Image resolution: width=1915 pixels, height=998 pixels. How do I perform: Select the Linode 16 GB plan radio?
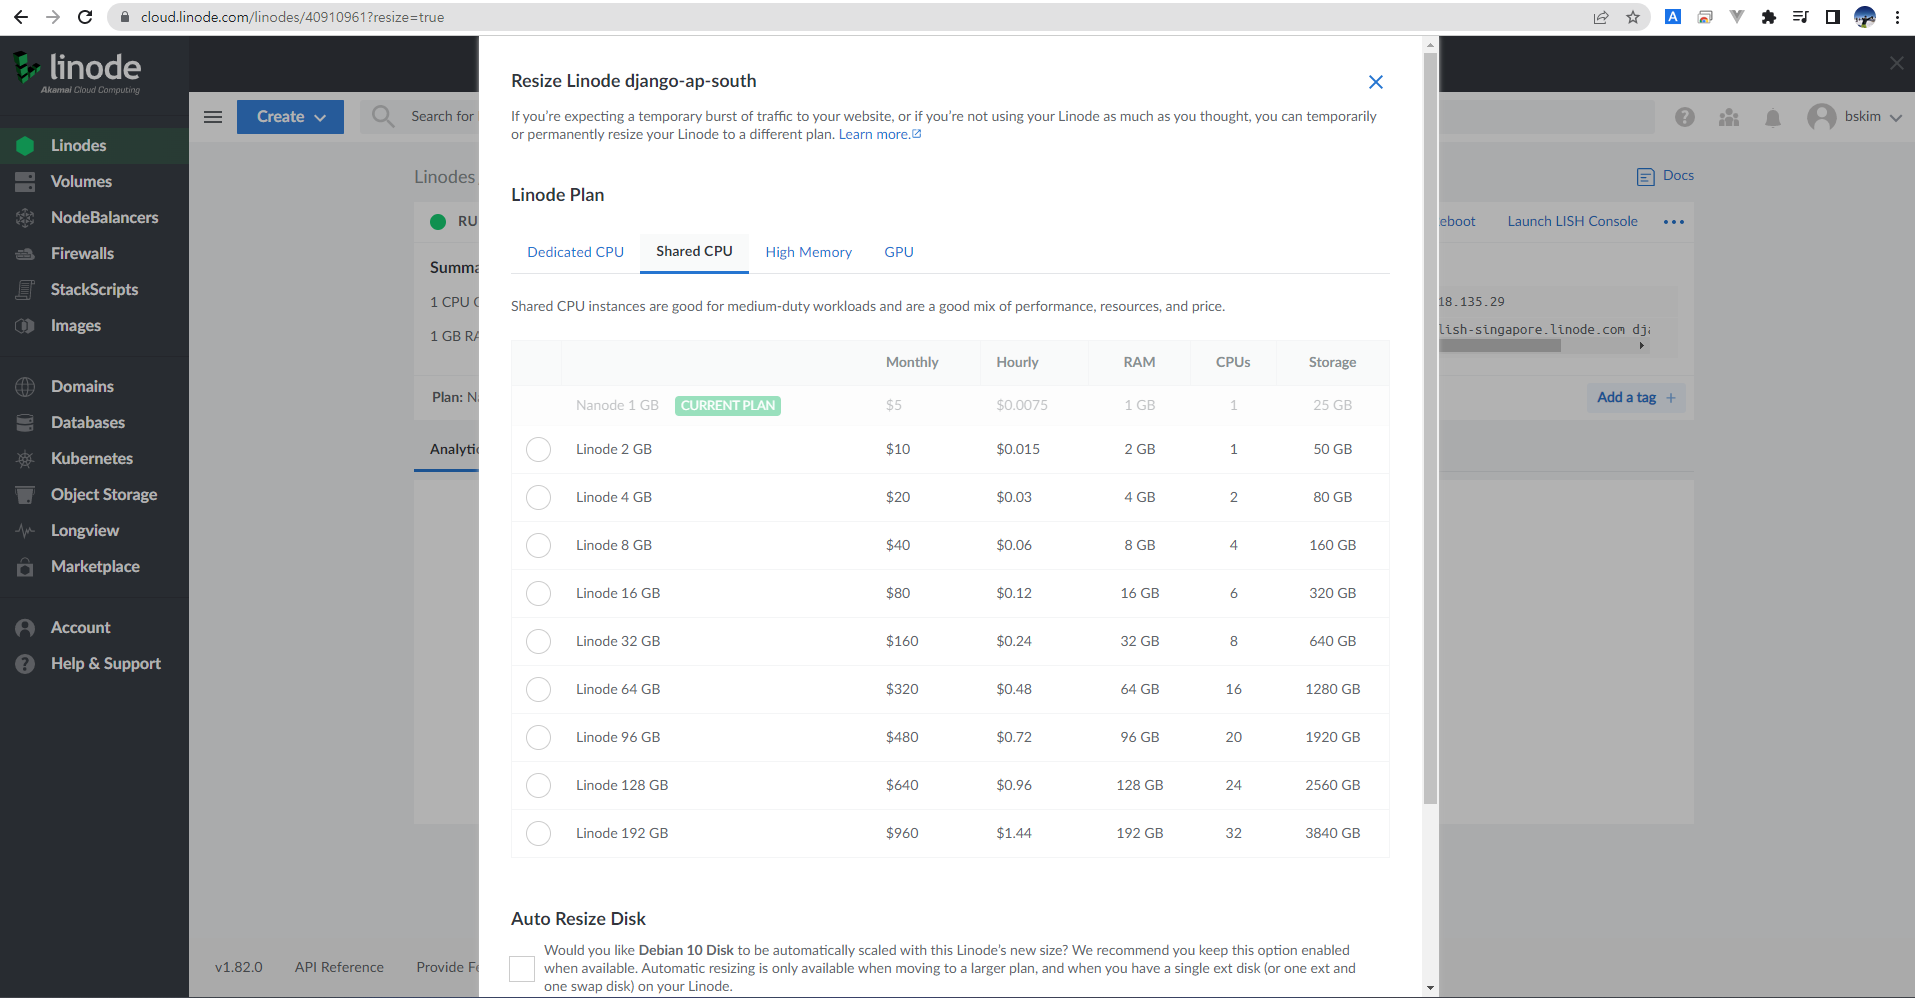point(538,593)
